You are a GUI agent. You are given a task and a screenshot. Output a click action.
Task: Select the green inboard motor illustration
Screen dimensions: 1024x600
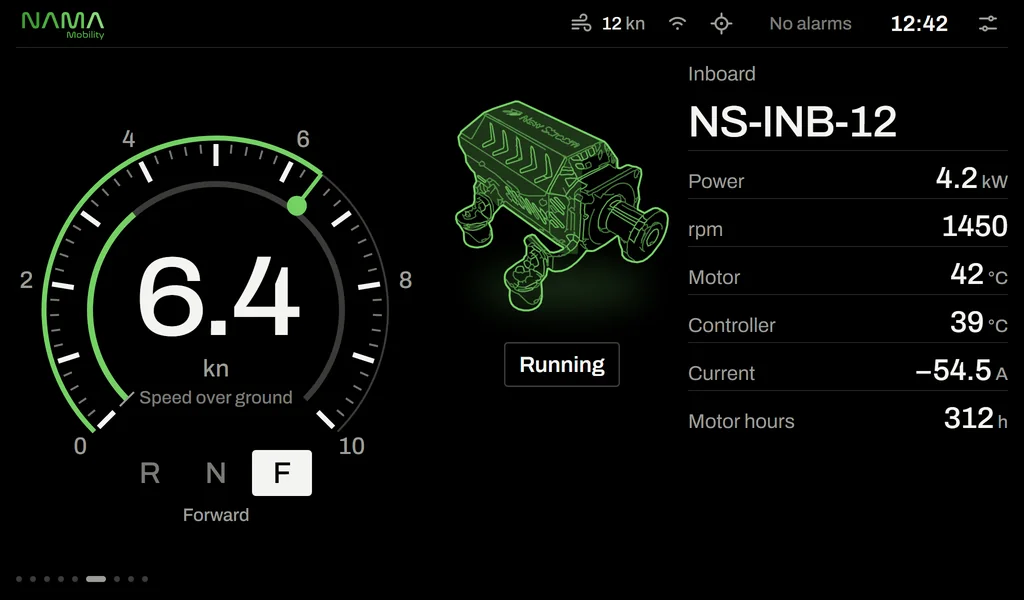tap(562, 204)
